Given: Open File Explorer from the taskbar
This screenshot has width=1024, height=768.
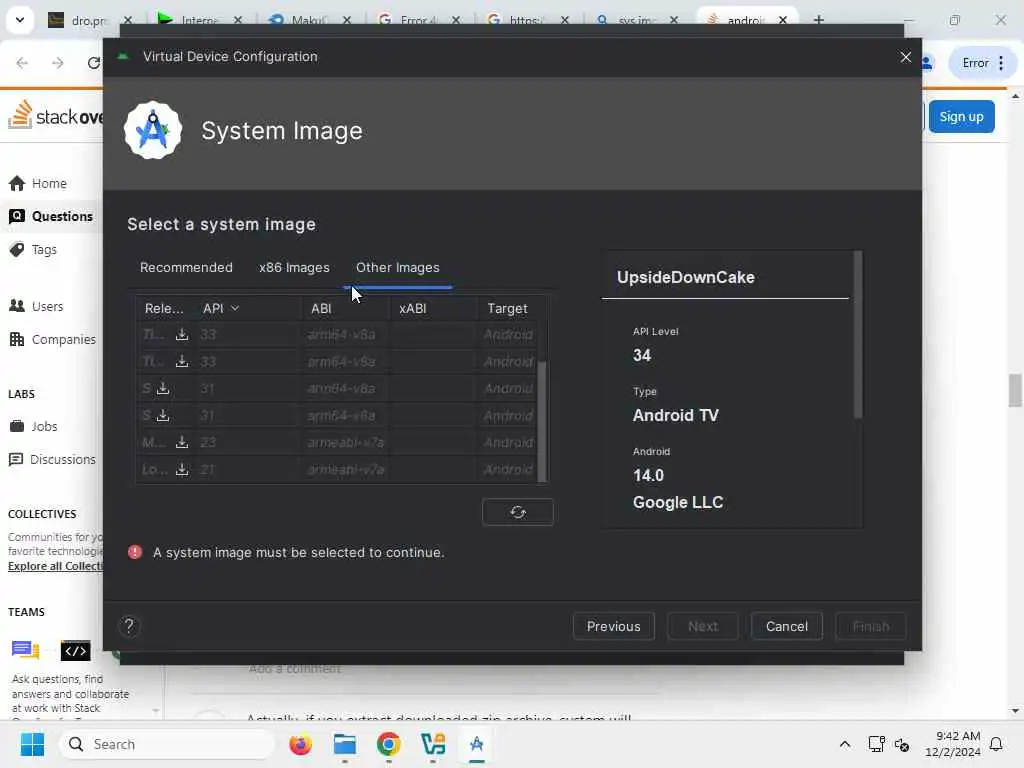Looking at the screenshot, I should coord(345,744).
